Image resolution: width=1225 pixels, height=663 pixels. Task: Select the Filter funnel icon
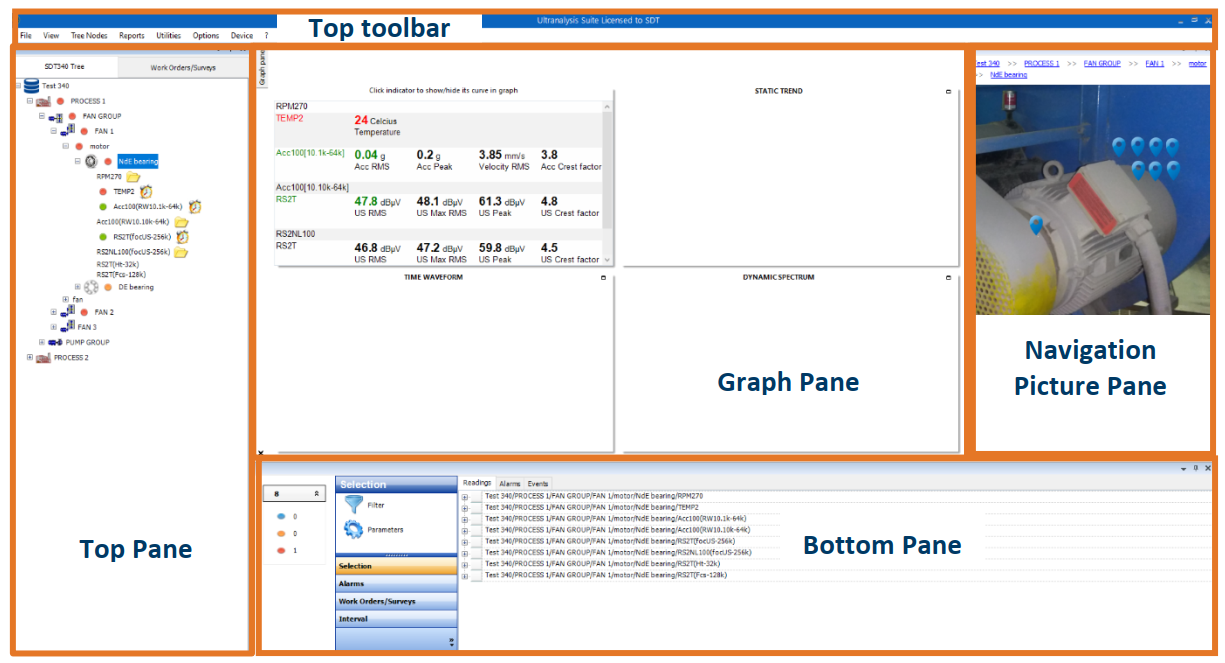(353, 504)
